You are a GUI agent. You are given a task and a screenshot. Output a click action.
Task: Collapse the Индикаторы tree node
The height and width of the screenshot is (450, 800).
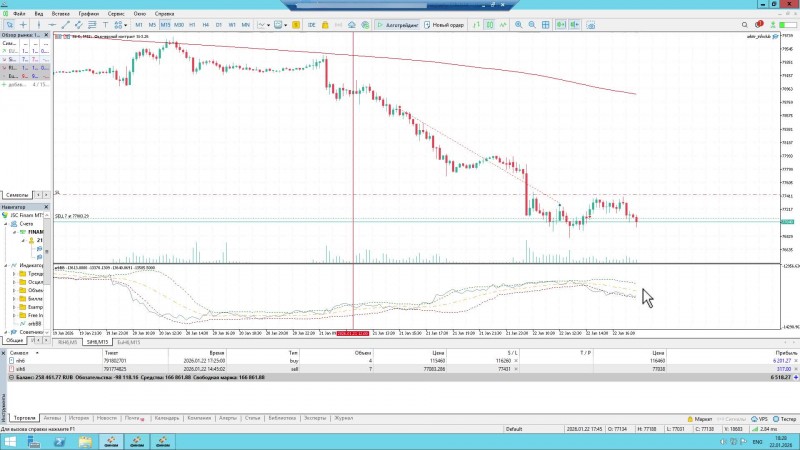tap(6, 265)
